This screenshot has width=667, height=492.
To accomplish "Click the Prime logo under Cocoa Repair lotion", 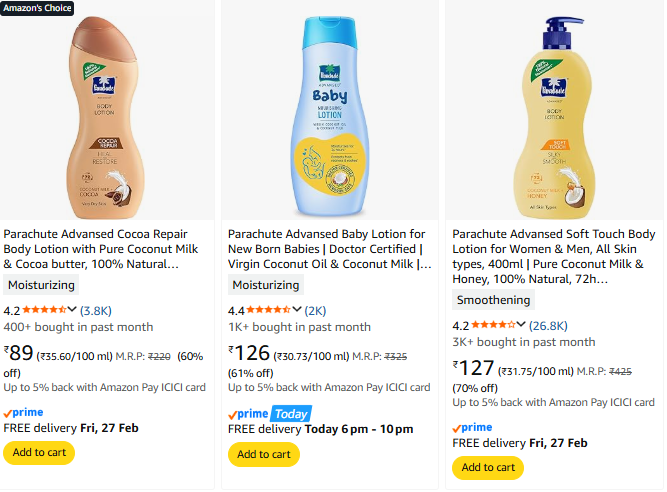I will click(24, 412).
